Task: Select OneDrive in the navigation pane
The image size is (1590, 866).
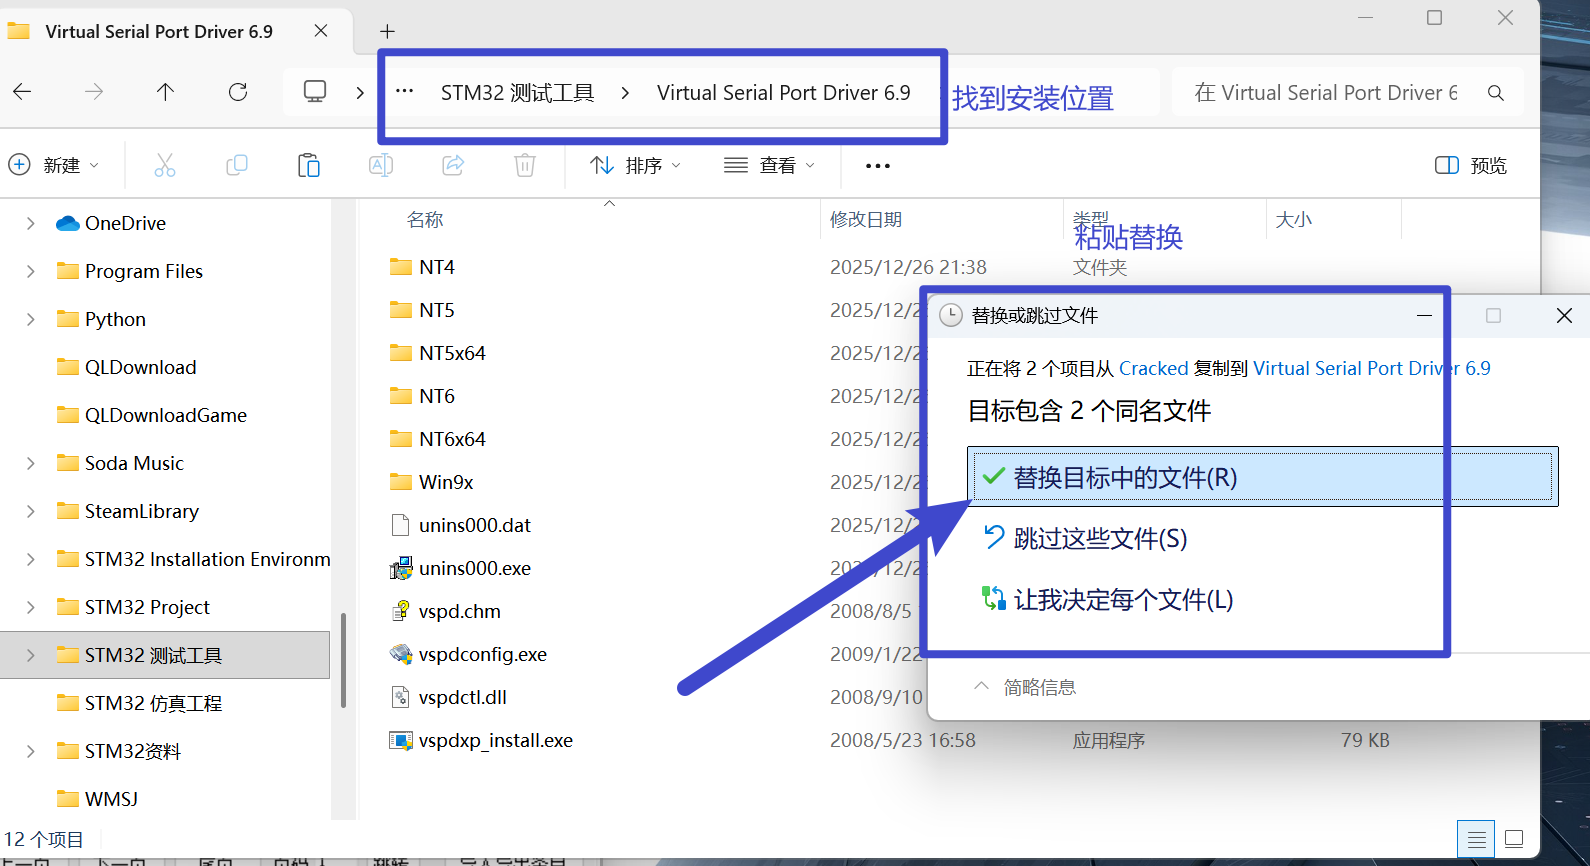Action: pyautogui.click(x=125, y=223)
